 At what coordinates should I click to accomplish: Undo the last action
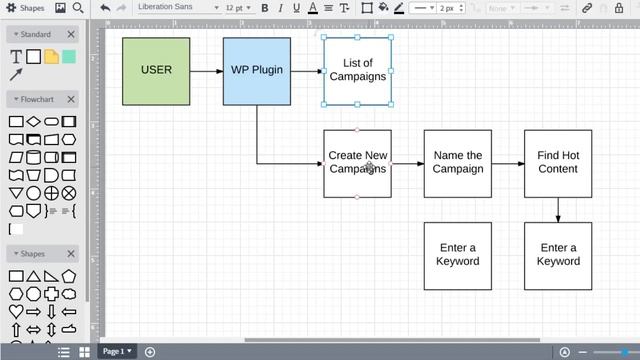[105, 8]
